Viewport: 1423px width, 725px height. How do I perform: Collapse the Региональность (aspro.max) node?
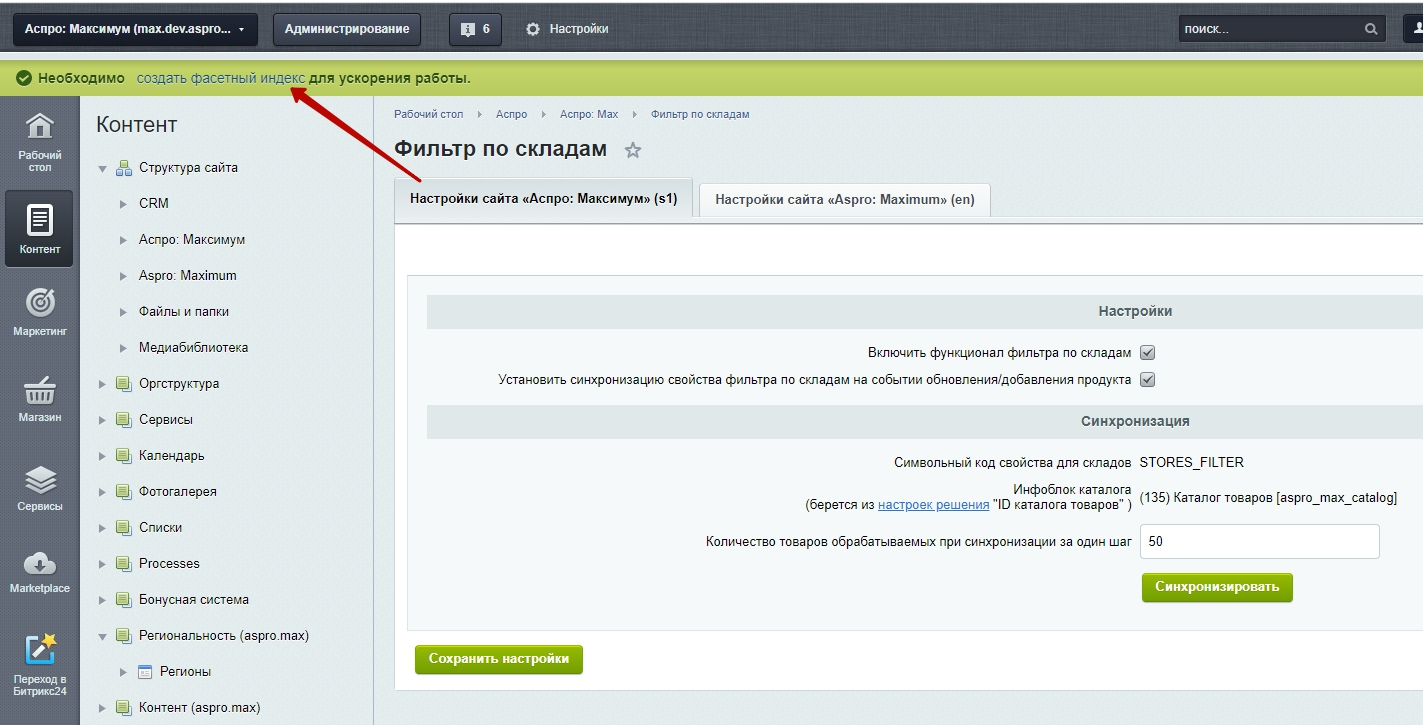pos(102,636)
